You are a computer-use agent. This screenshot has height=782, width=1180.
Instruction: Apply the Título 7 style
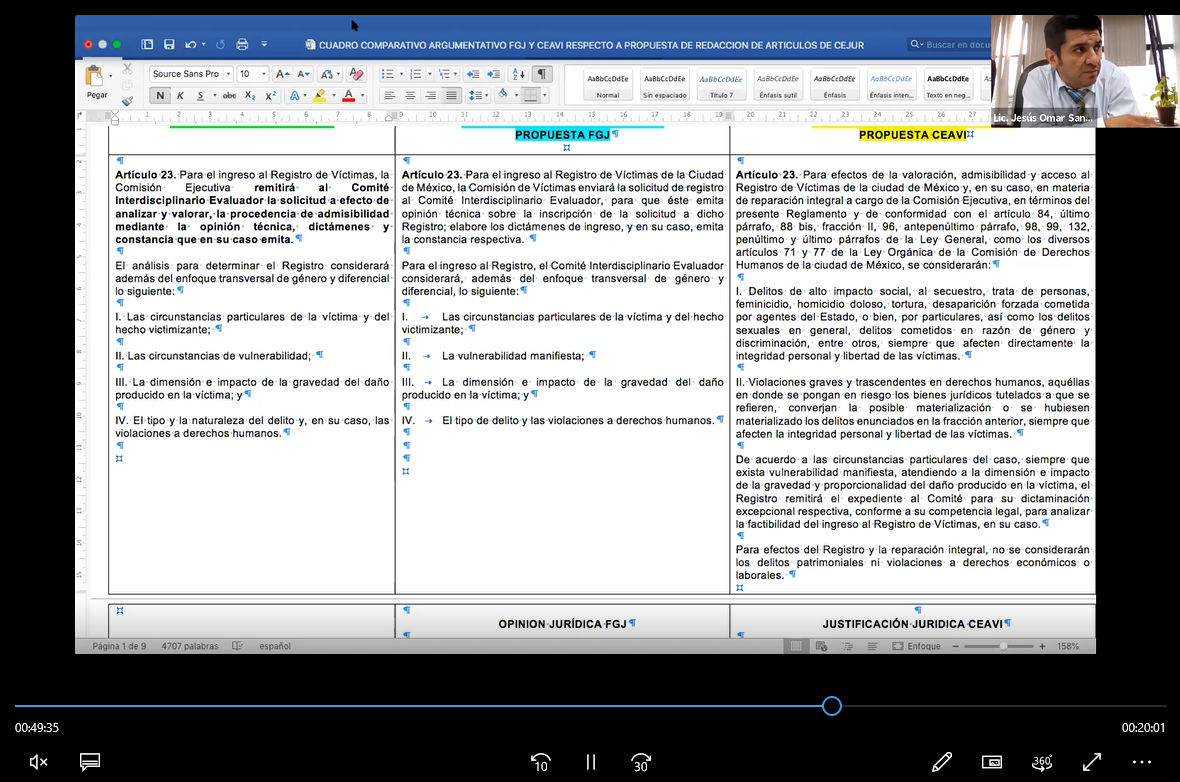tap(721, 84)
